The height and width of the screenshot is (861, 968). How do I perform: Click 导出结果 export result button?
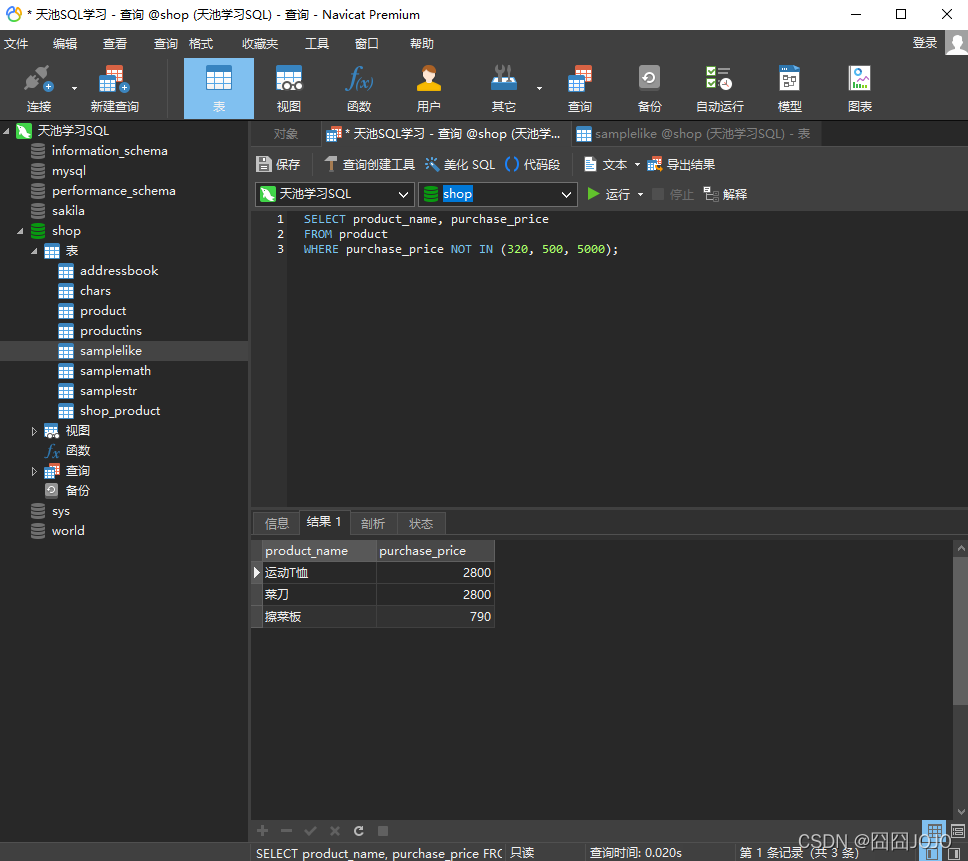click(x=681, y=164)
